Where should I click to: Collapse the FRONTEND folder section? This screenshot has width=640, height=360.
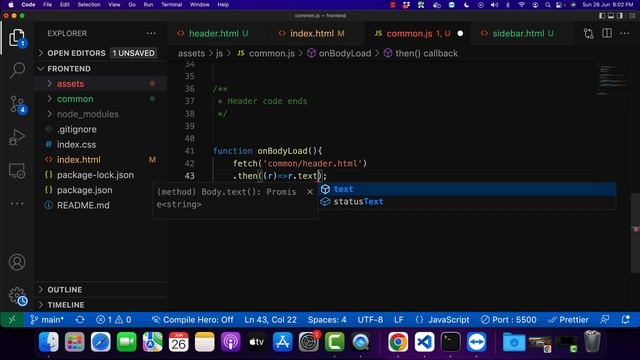tap(102, 69)
